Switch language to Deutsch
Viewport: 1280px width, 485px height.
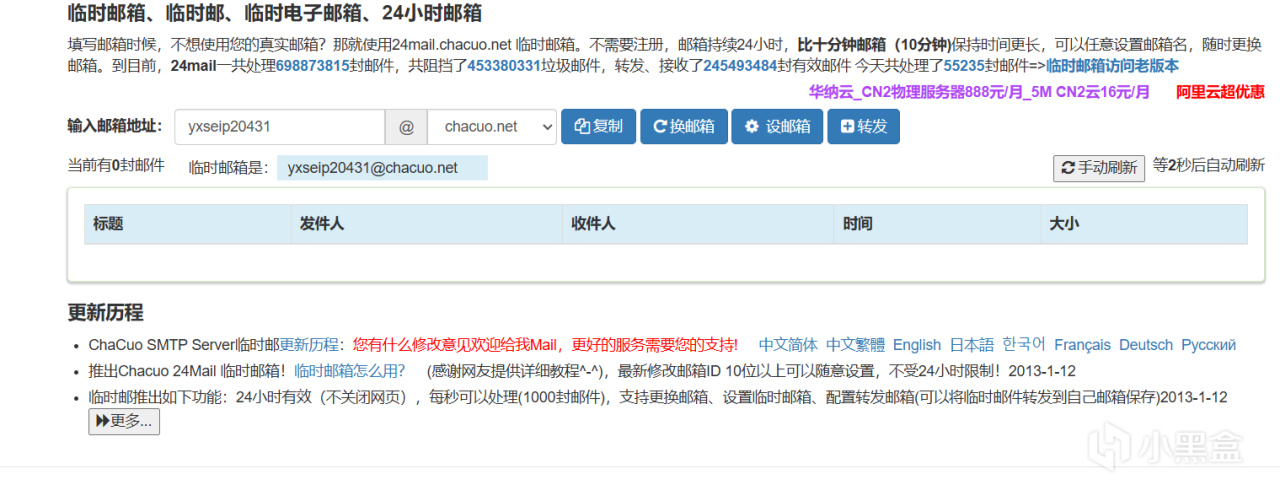pyautogui.click(x=1146, y=345)
